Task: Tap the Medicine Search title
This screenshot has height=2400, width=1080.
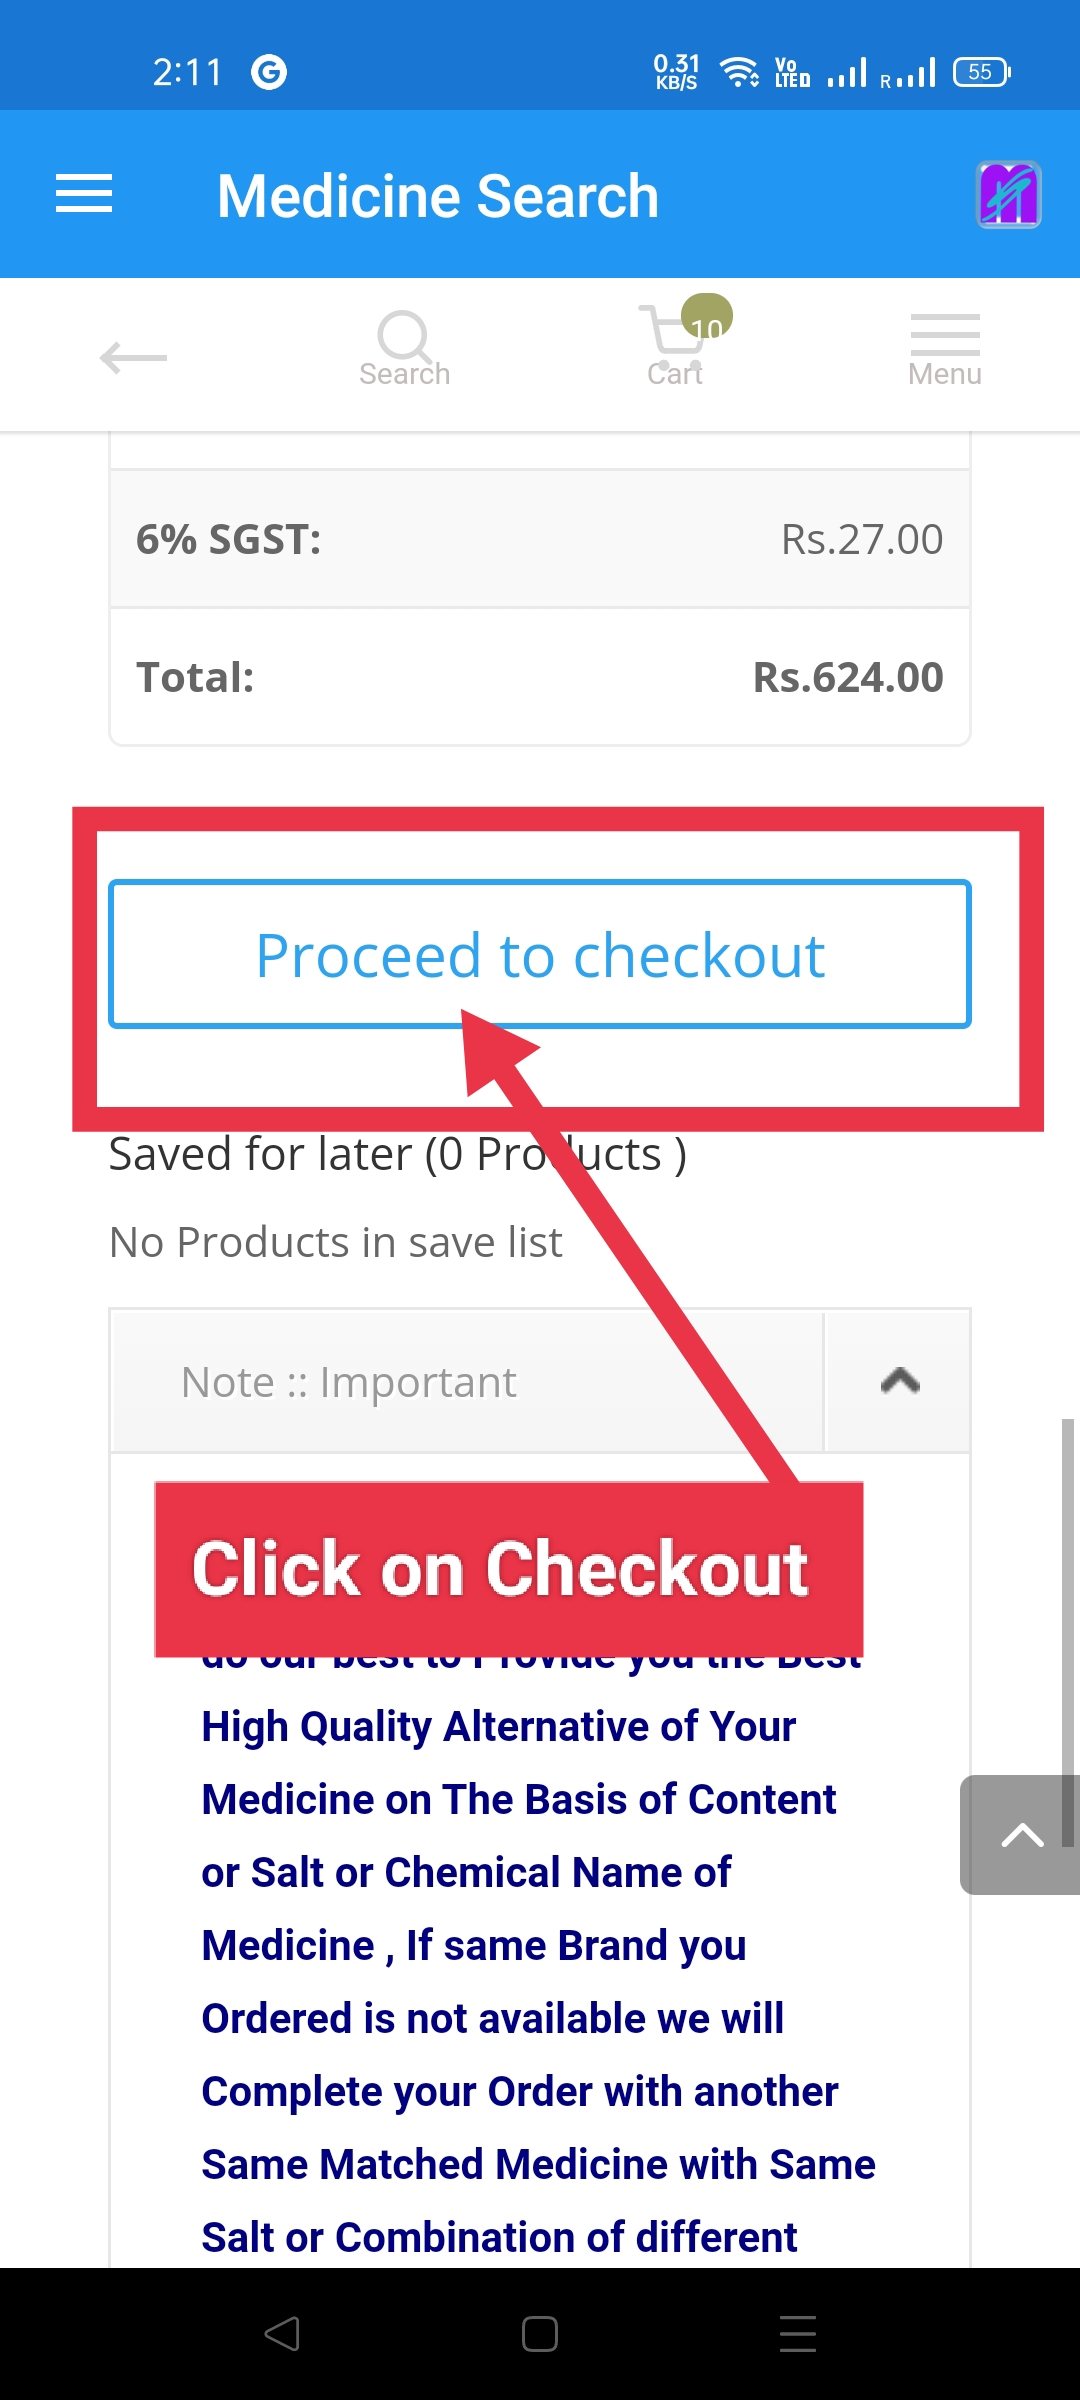Action: 438,195
